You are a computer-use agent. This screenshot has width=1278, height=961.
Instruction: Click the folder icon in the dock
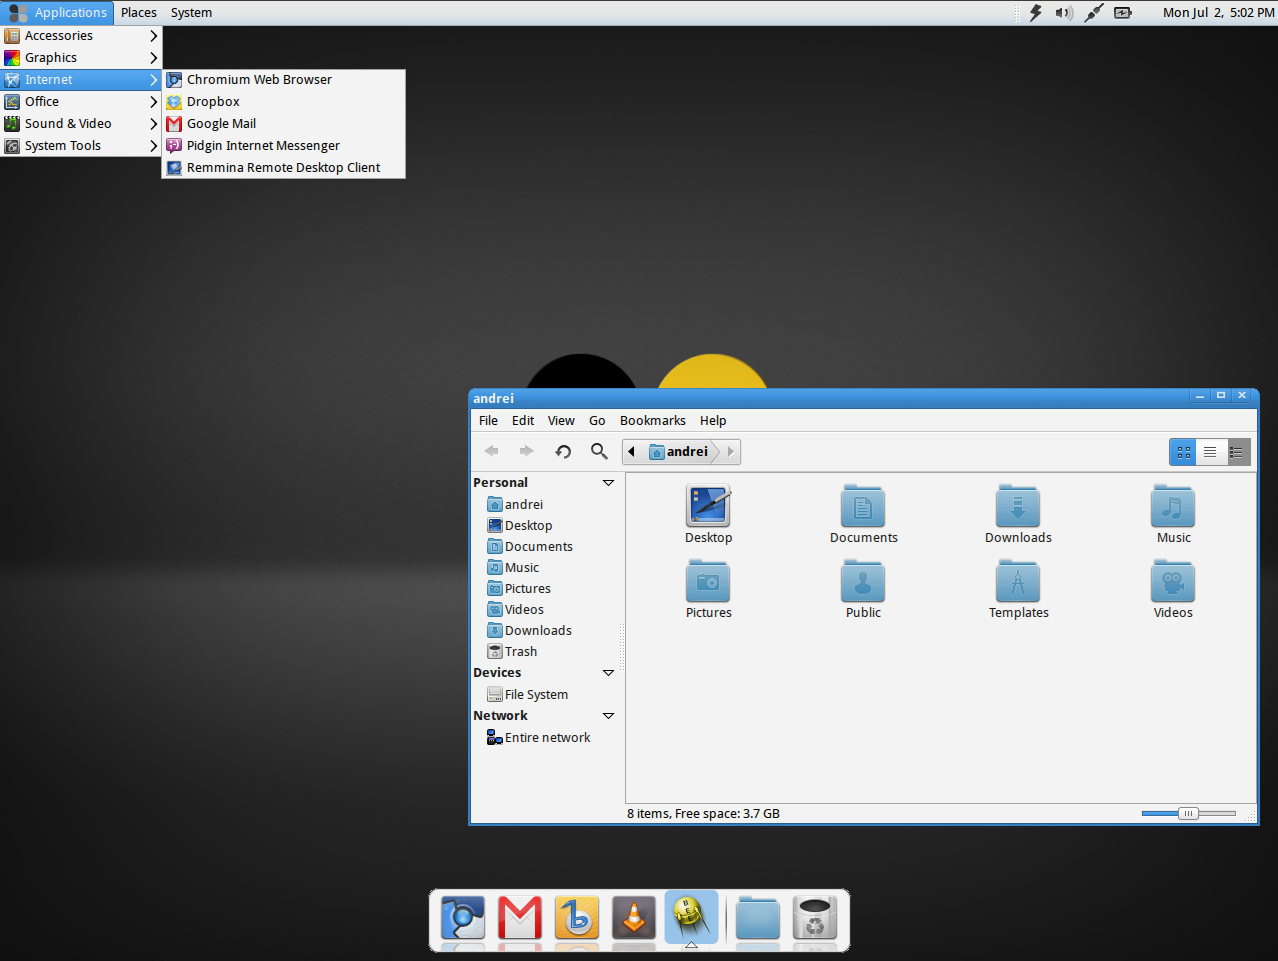tap(758, 917)
